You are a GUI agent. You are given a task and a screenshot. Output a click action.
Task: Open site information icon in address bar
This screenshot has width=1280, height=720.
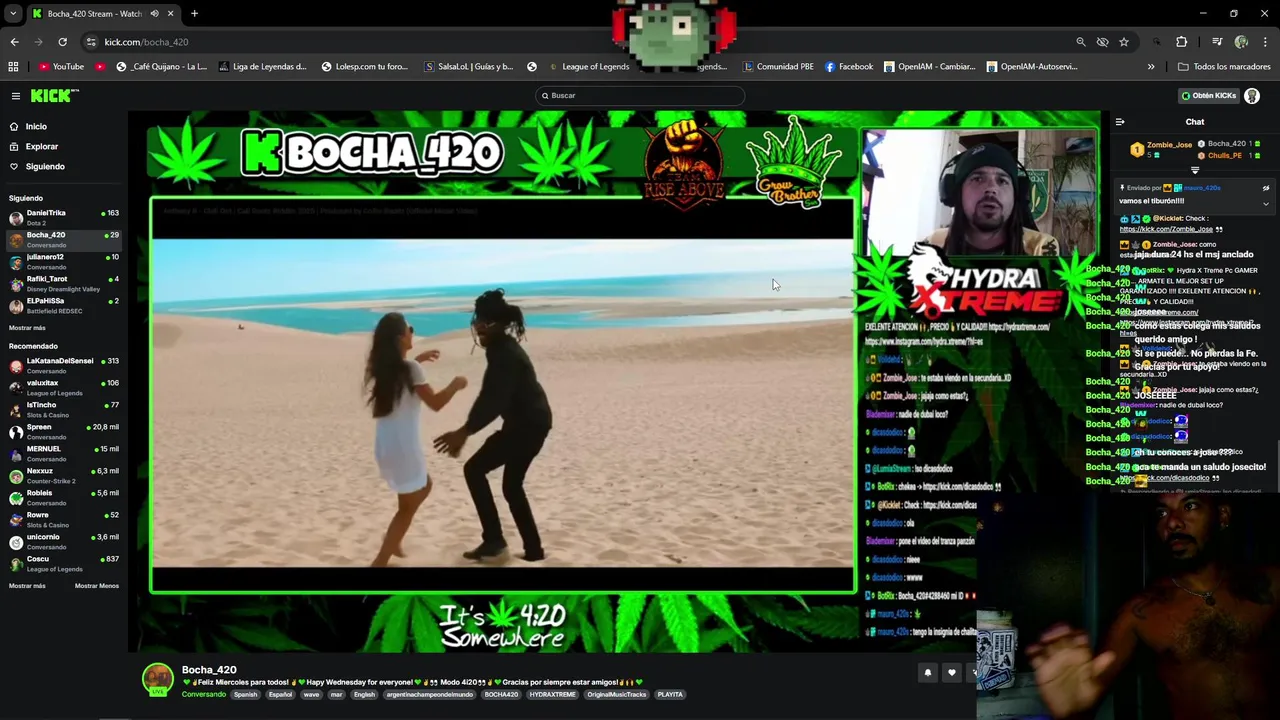[91, 42]
